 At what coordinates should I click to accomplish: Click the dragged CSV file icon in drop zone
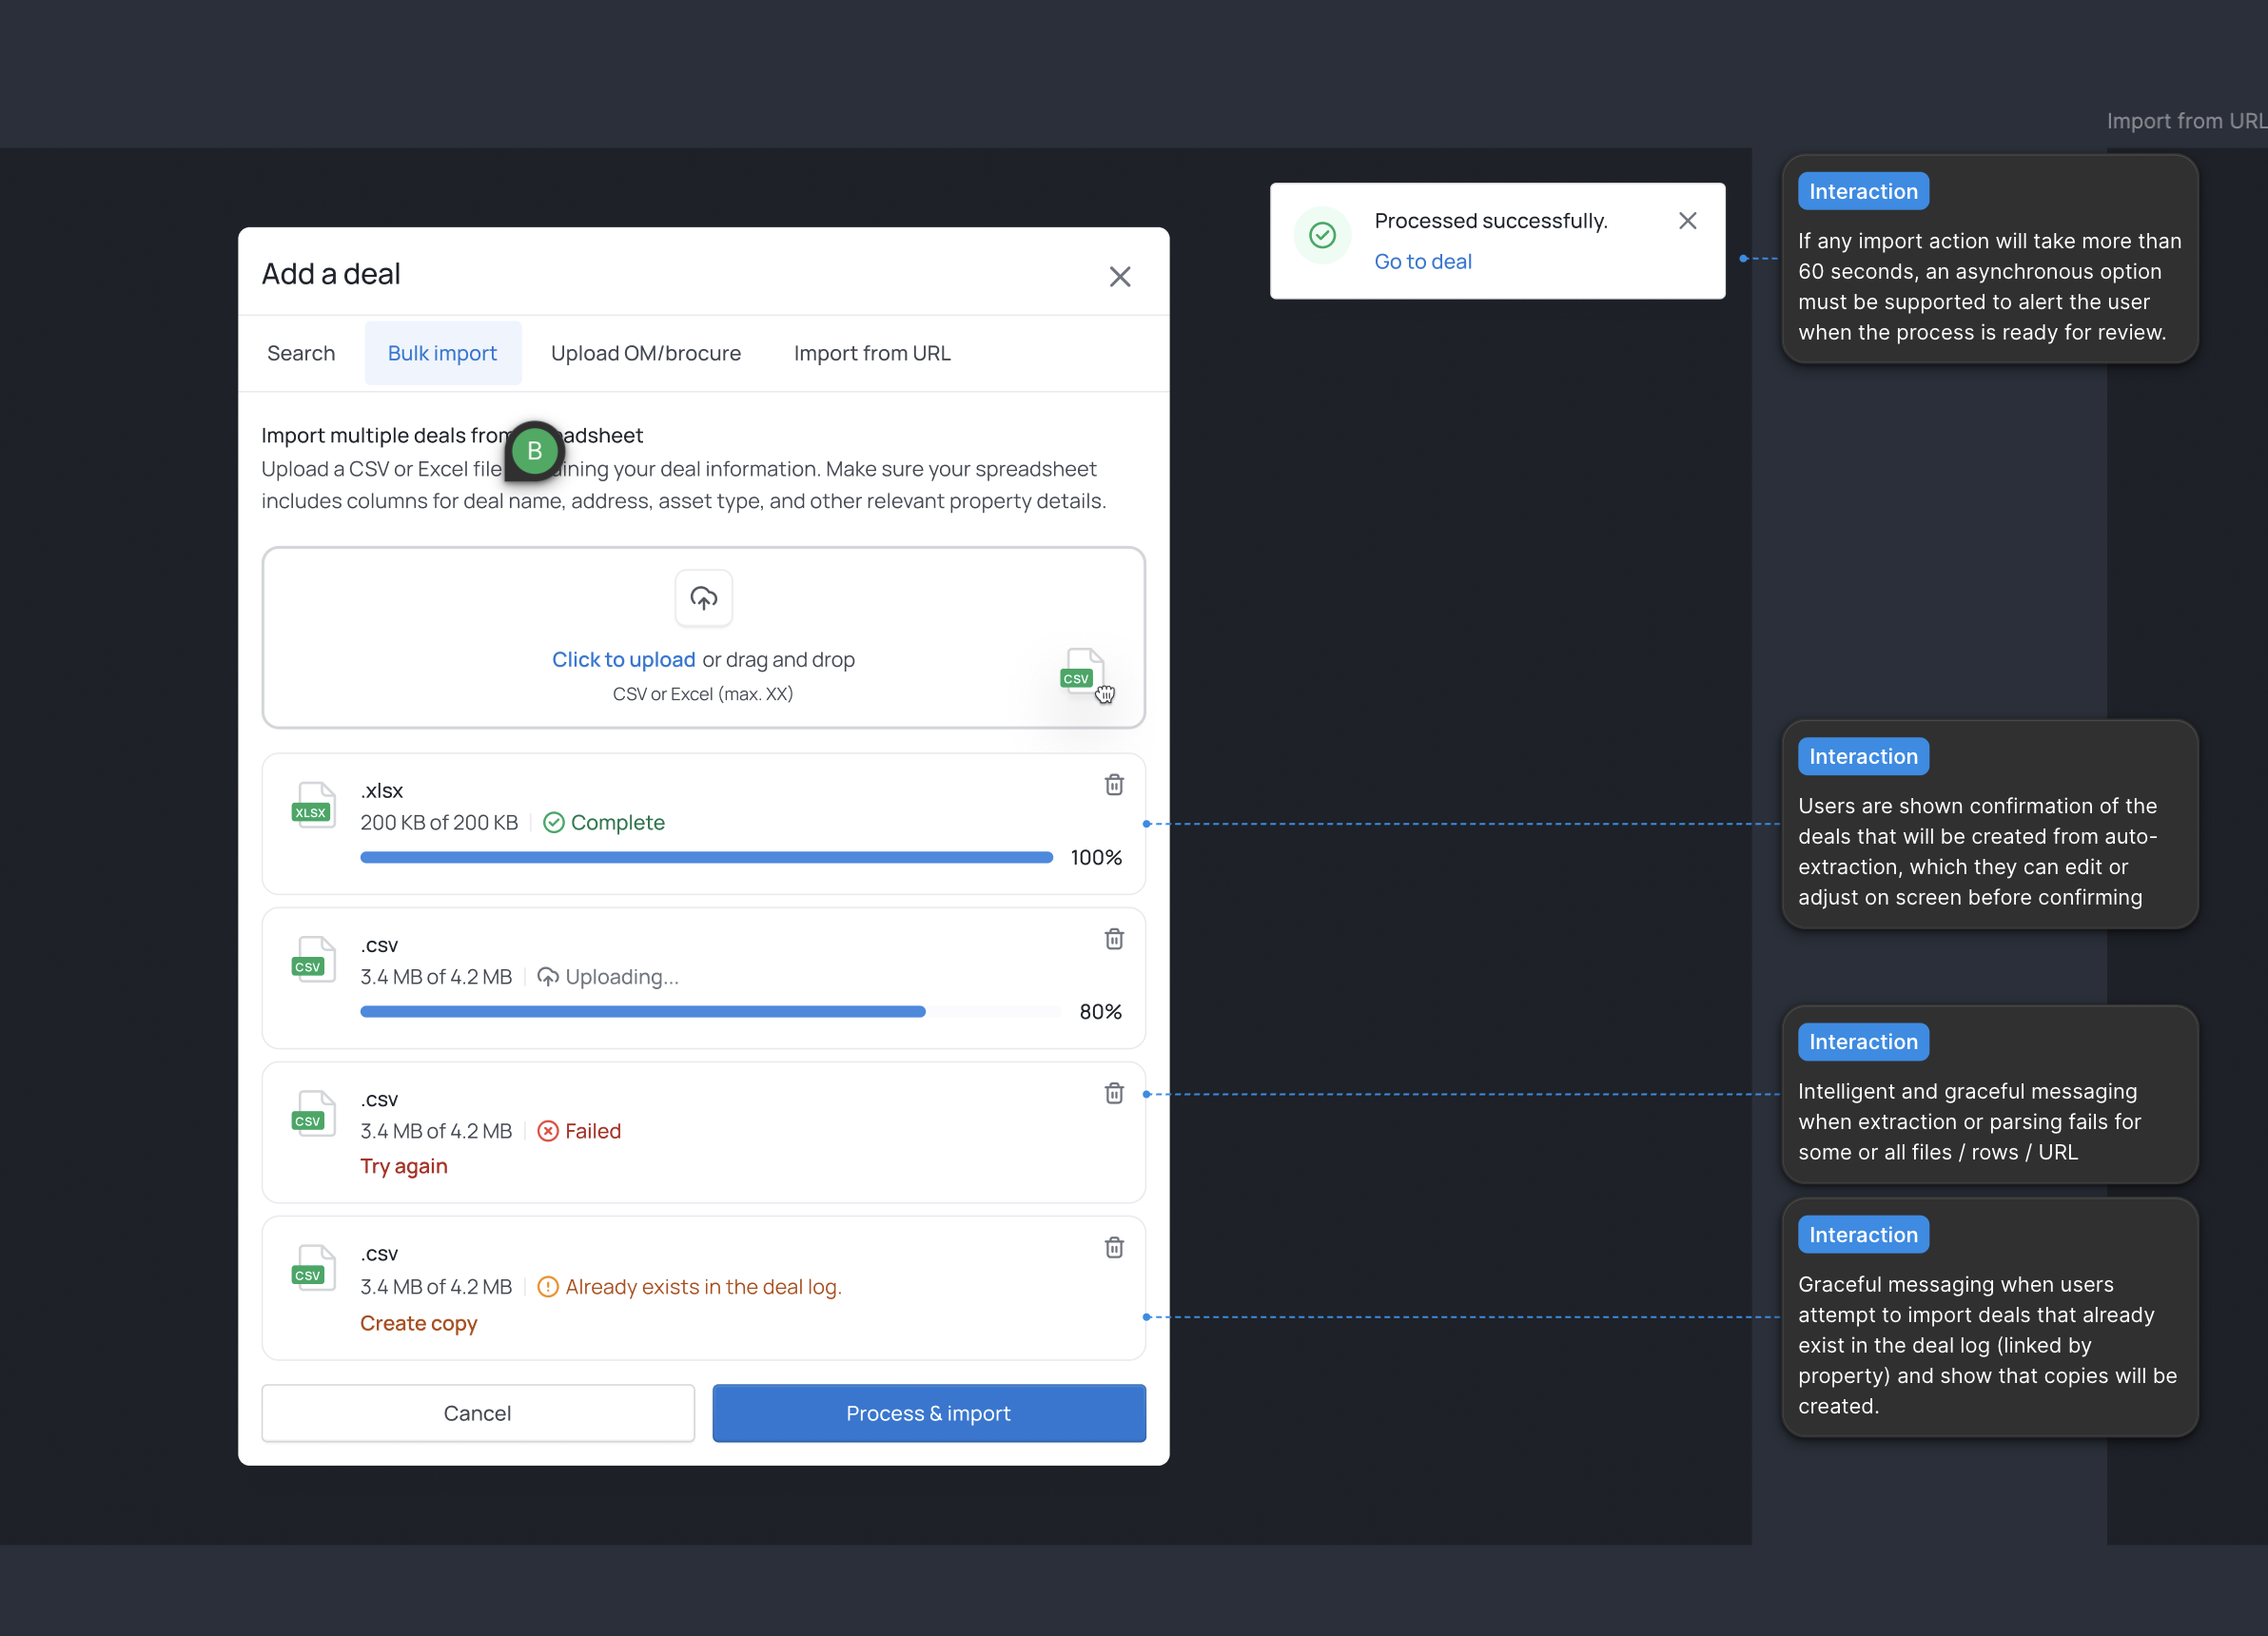1082,671
